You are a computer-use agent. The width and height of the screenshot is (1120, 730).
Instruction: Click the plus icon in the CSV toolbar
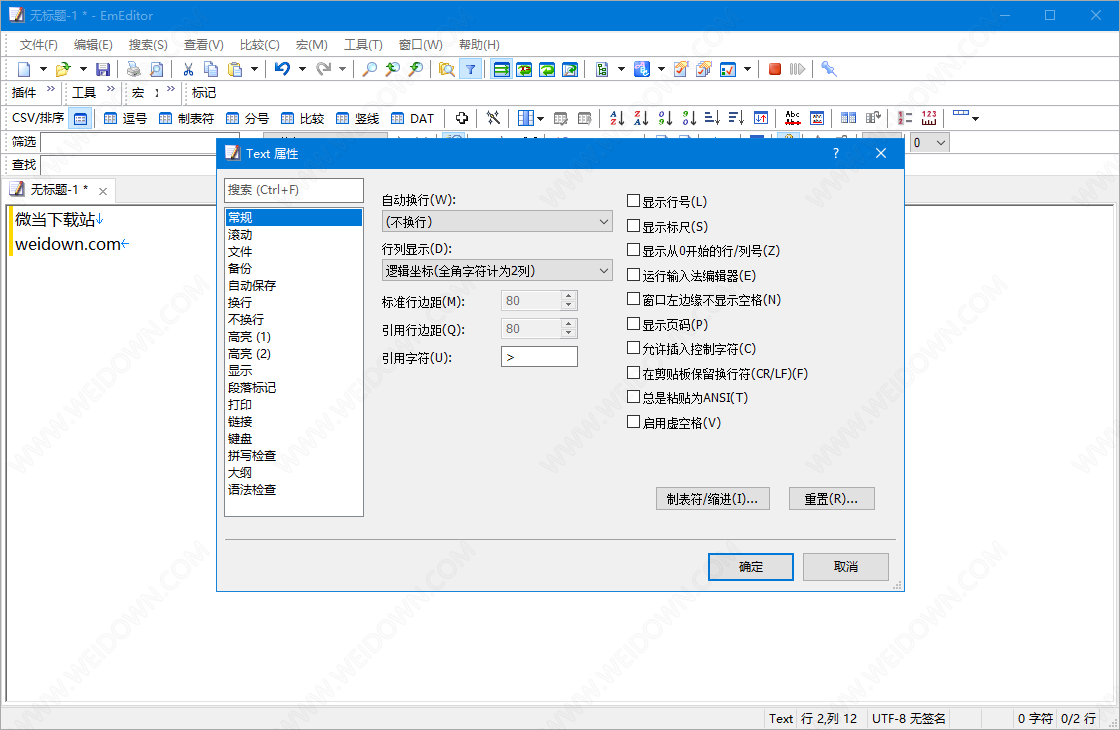(462, 118)
